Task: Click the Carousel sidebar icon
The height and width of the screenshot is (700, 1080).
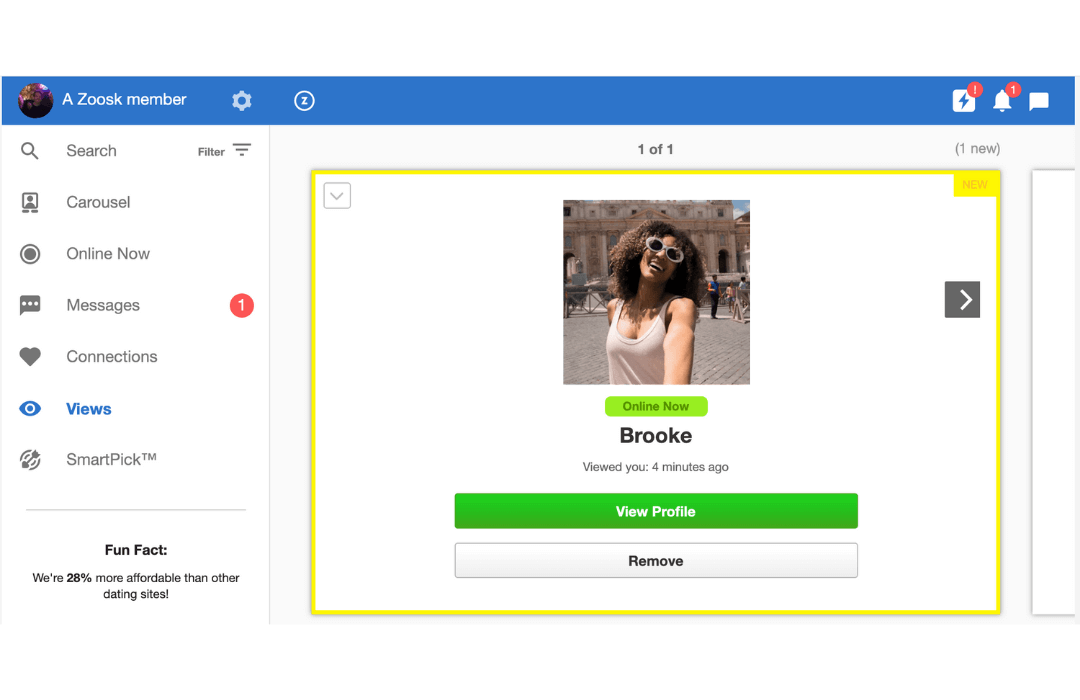Action: (x=30, y=202)
